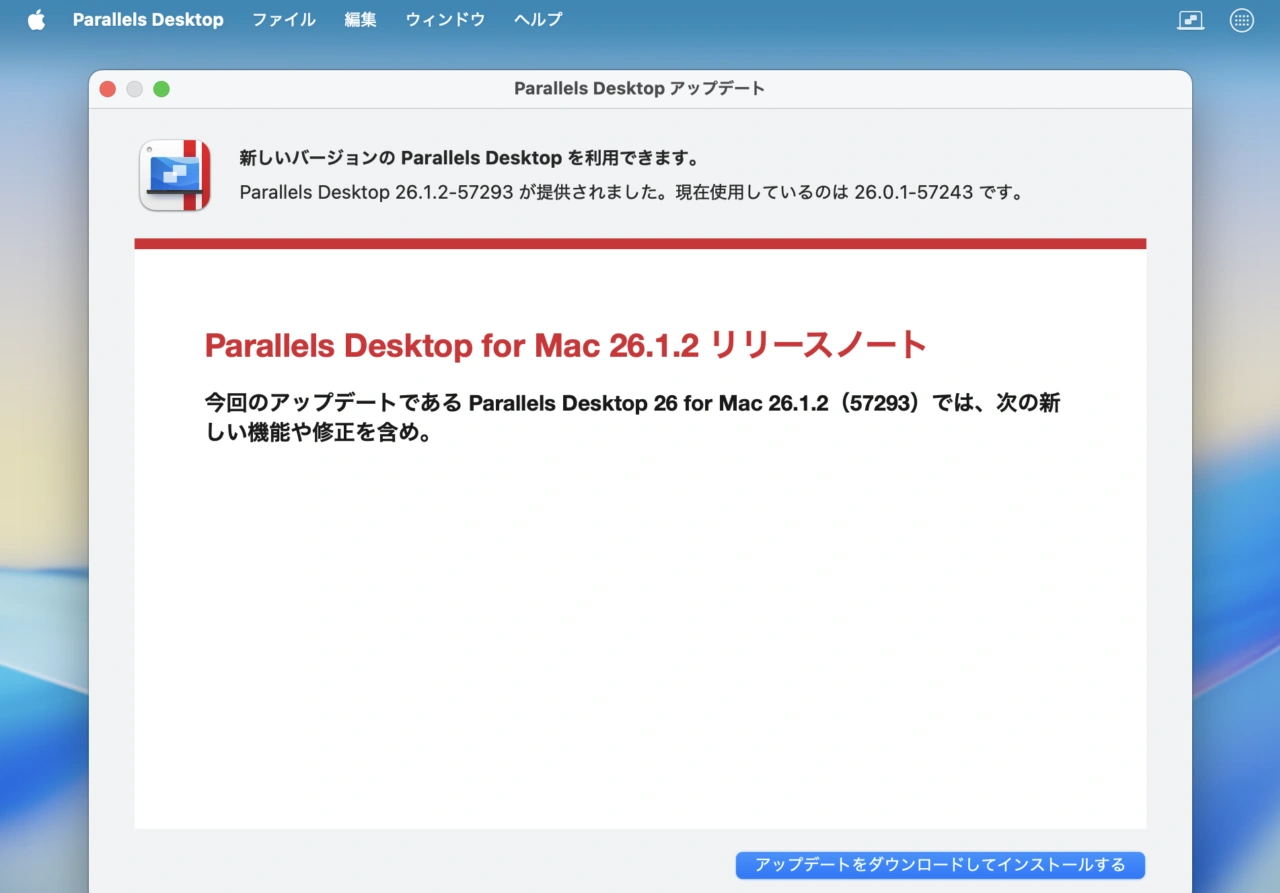Click the red Parallels logo inside the update dialog

[175, 175]
